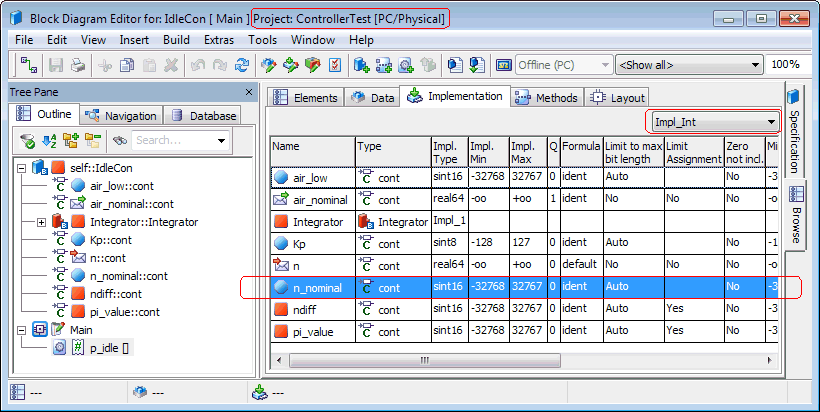820x412 pixels.
Task: Click the Delete X icon in the toolbar
Action: 171,65
